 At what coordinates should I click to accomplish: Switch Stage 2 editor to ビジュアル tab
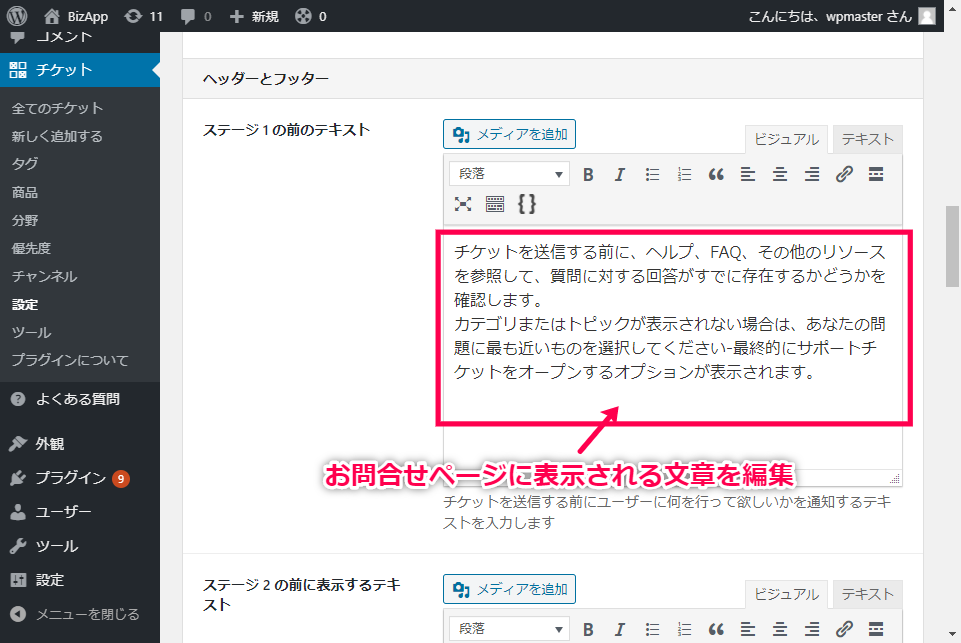point(786,594)
